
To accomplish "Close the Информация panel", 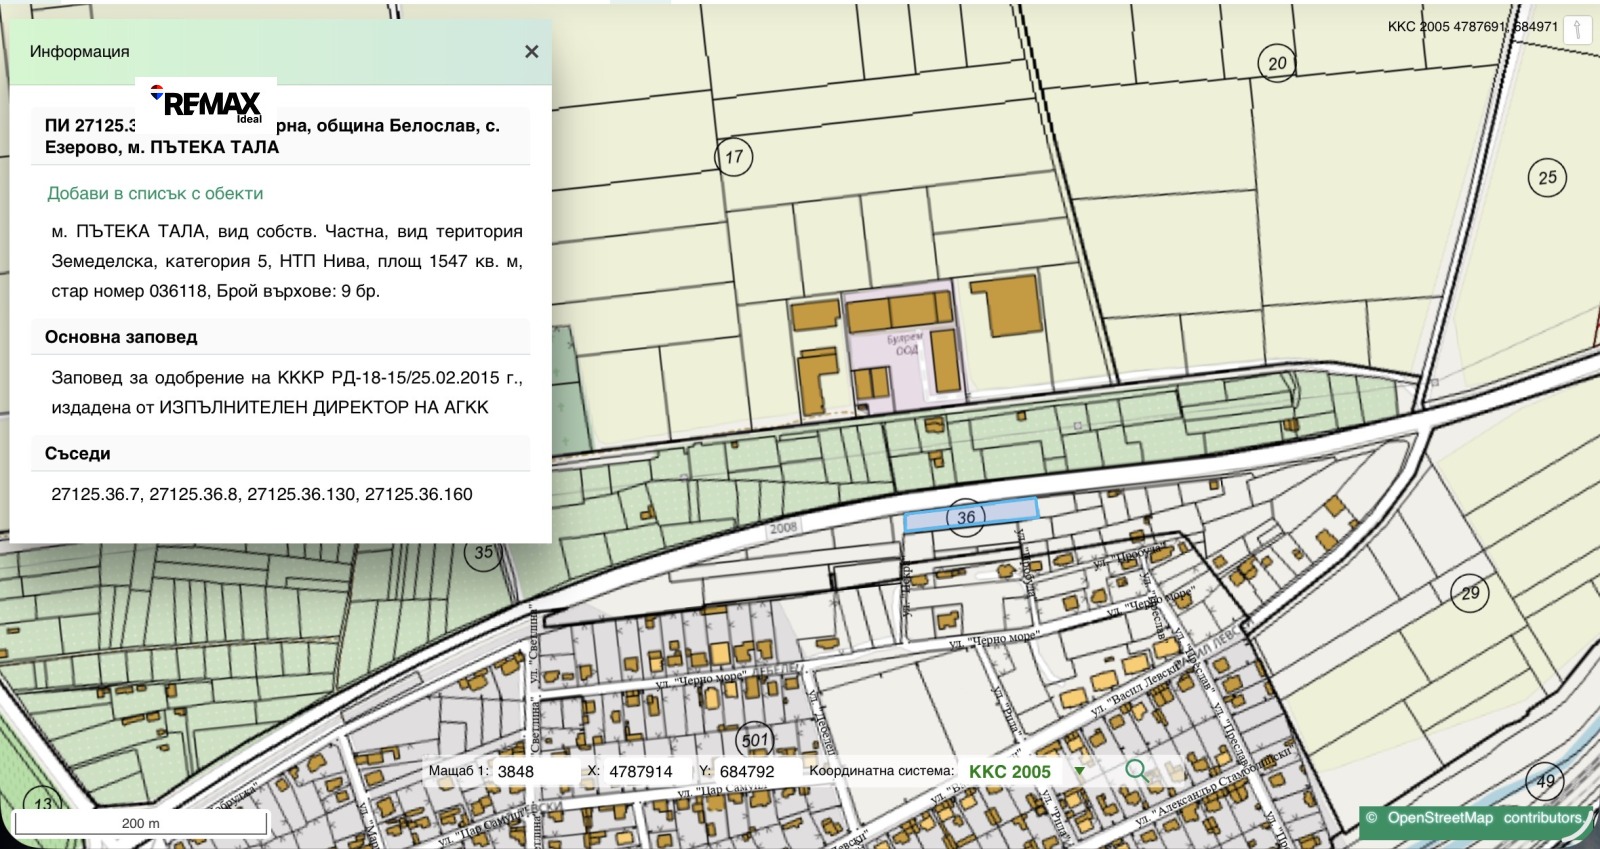I will pyautogui.click(x=532, y=52).
